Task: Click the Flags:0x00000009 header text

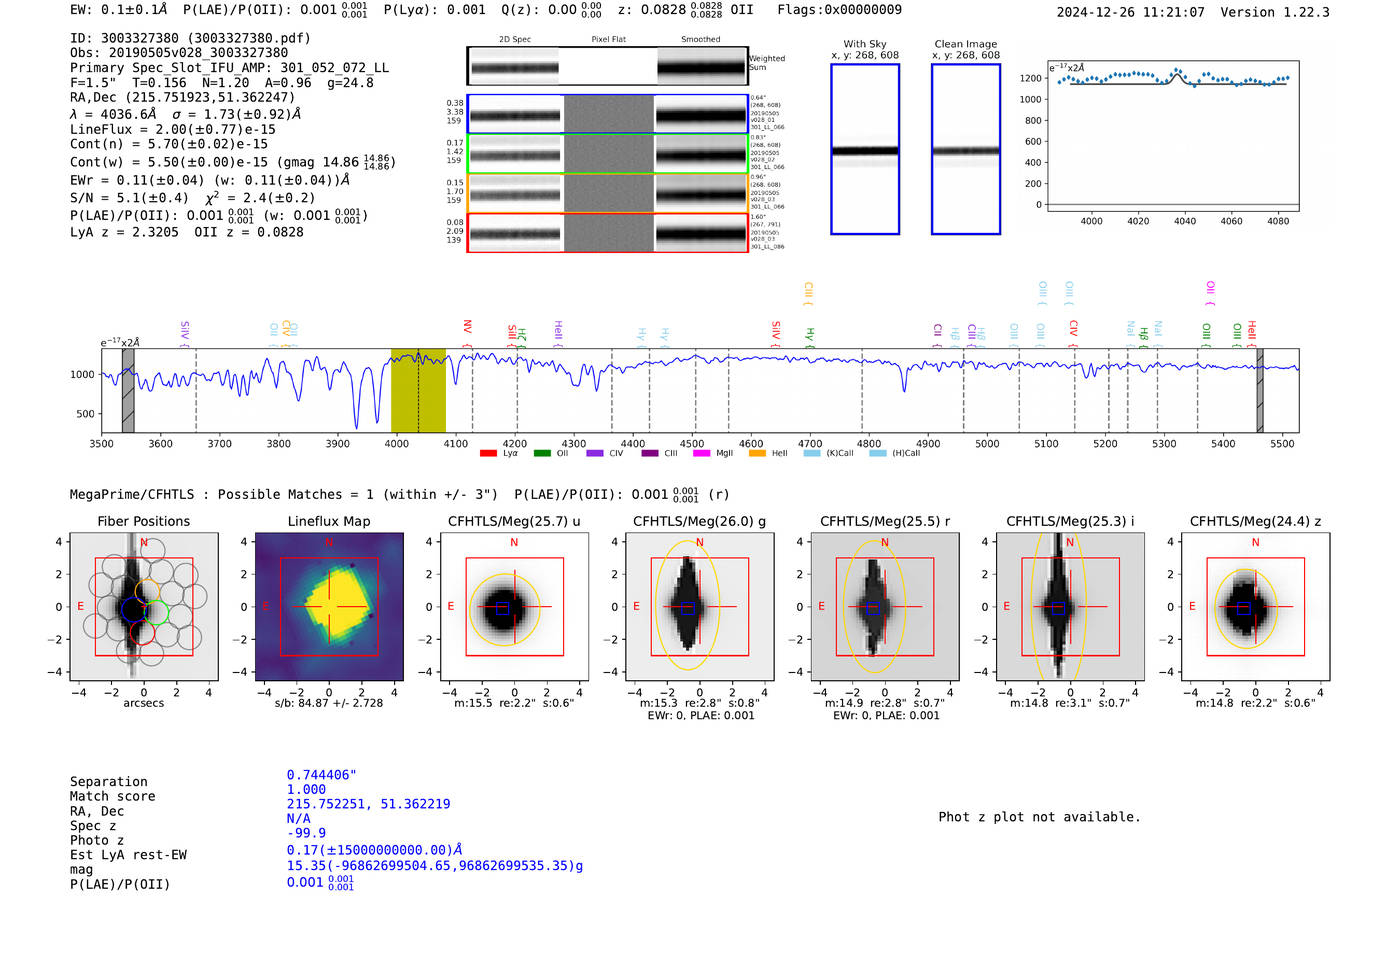Action: 839,10
